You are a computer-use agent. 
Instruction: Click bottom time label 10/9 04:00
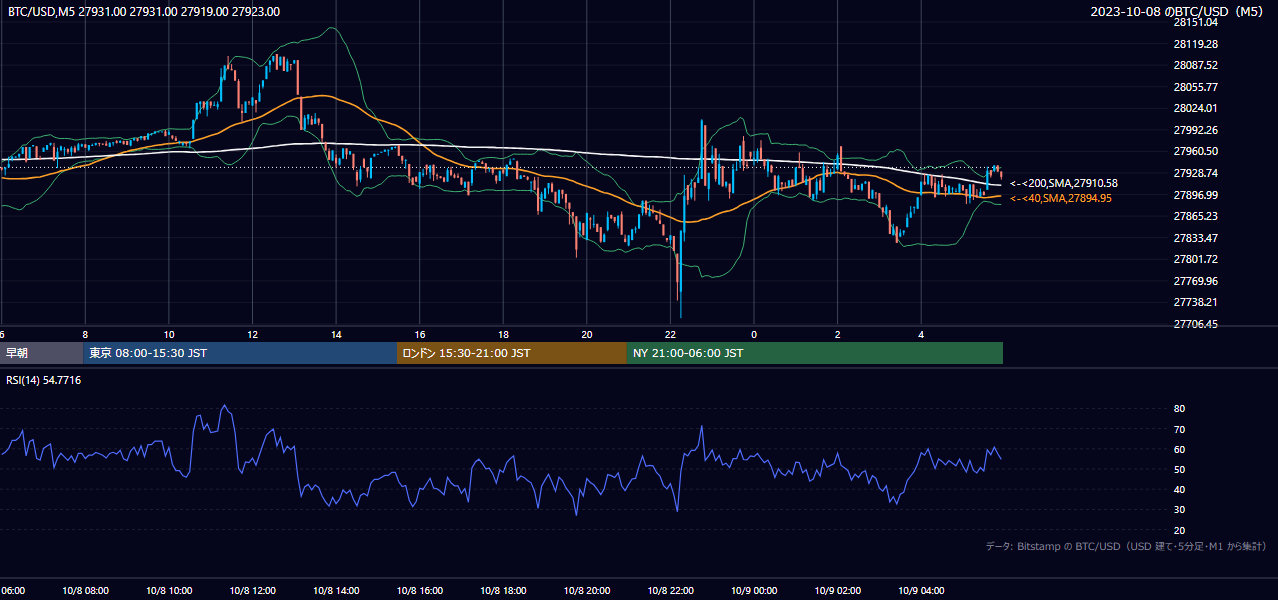(x=921, y=591)
